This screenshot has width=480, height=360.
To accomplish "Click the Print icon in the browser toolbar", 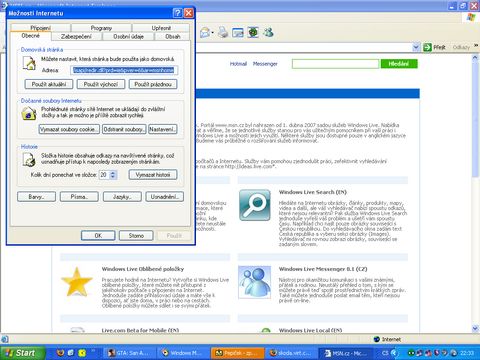I will pos(223,32).
